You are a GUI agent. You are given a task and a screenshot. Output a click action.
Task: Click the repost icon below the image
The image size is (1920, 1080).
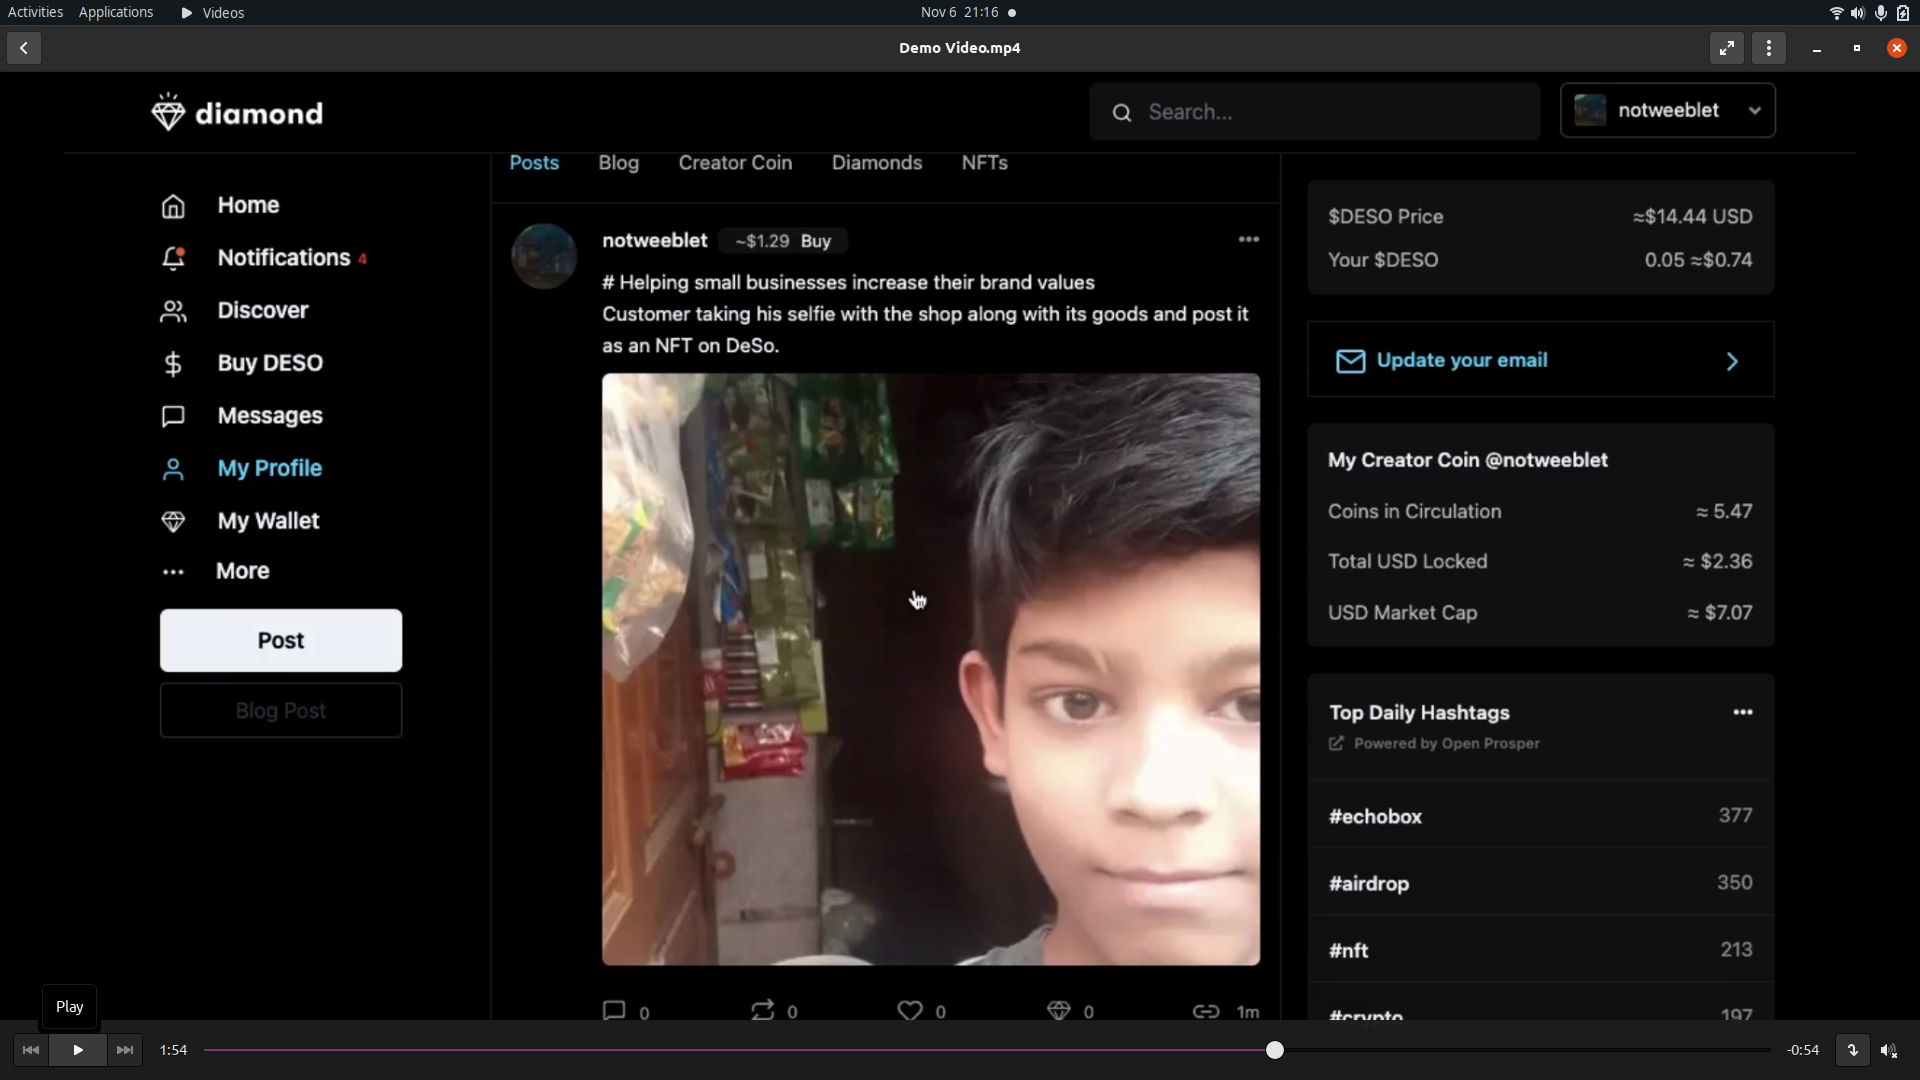click(763, 1010)
